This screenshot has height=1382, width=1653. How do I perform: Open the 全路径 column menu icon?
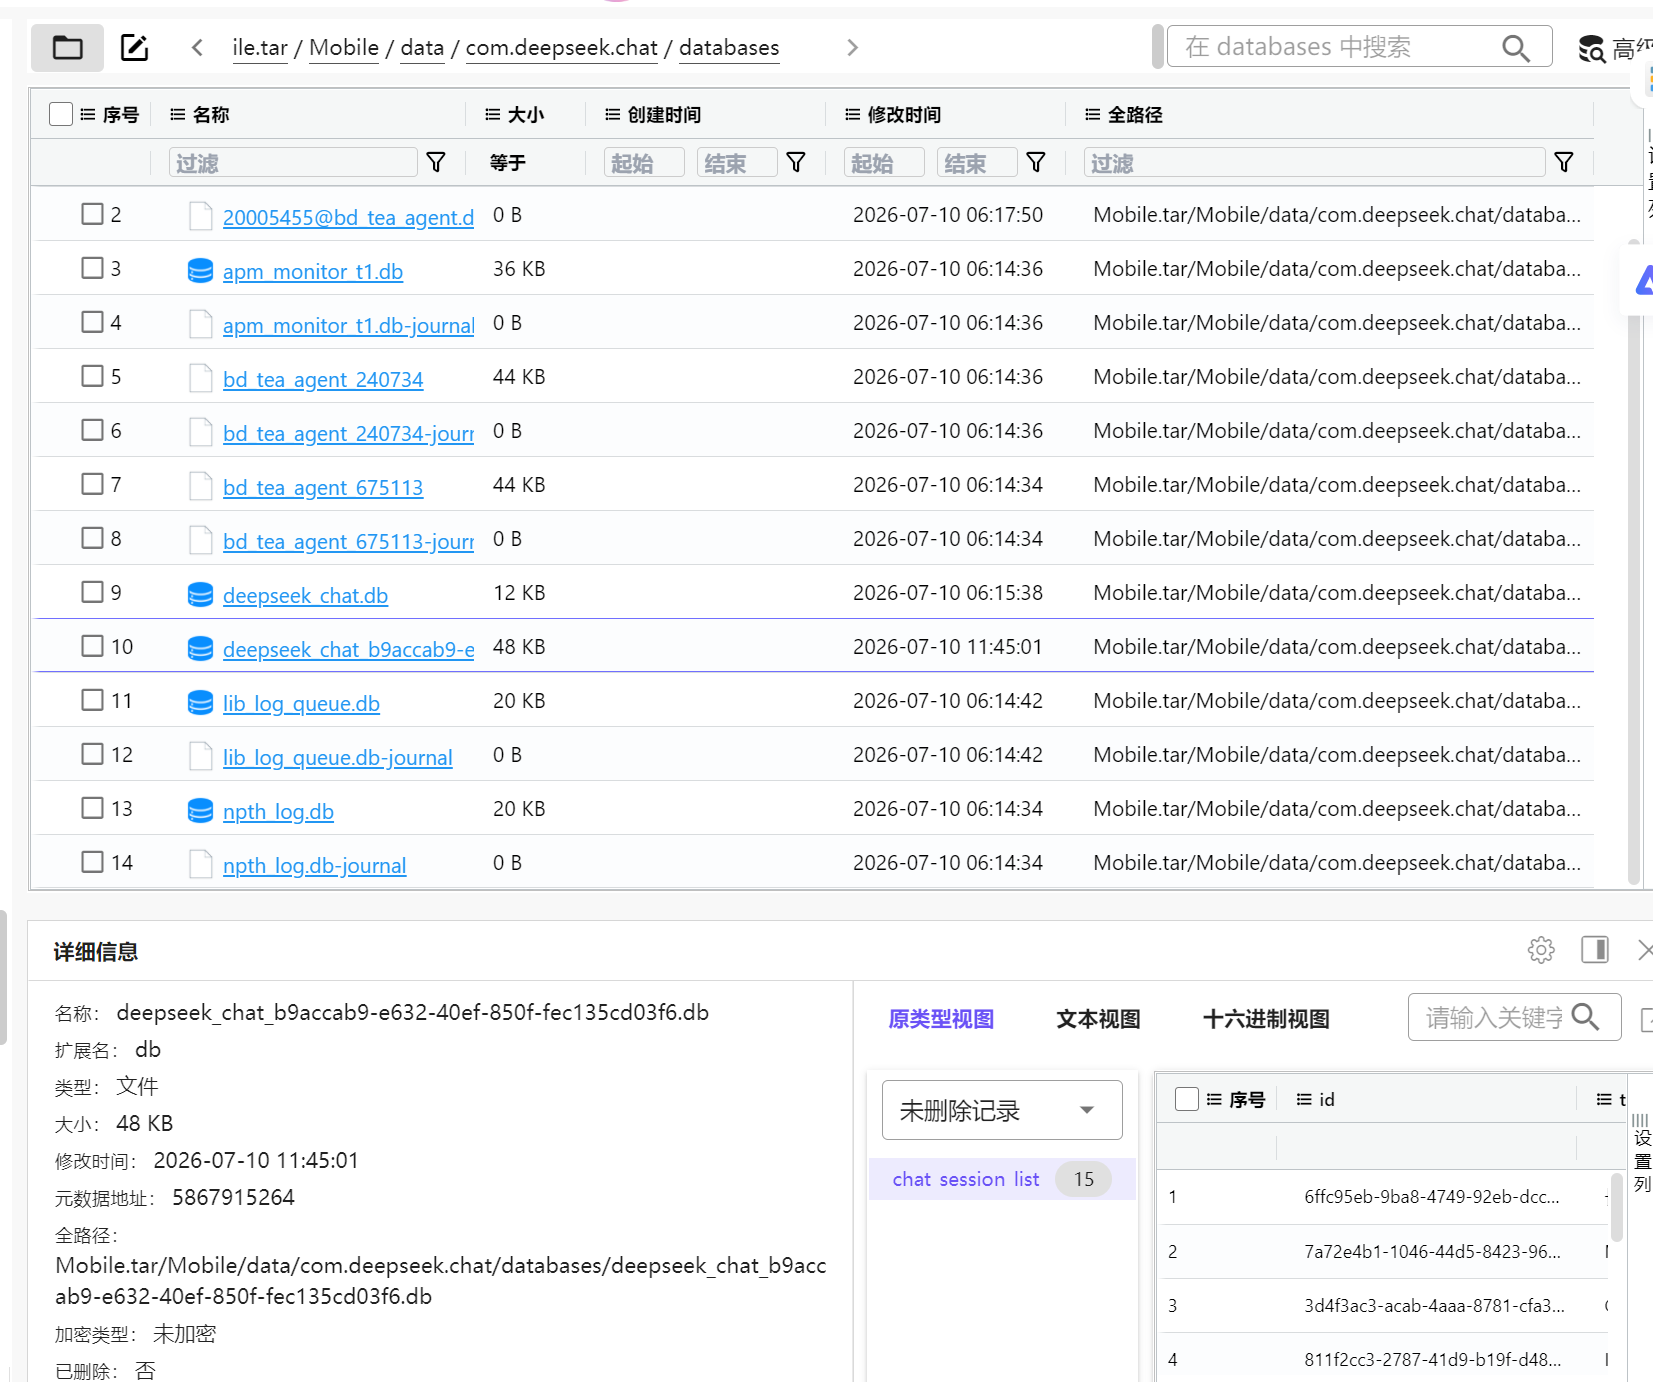1092,115
